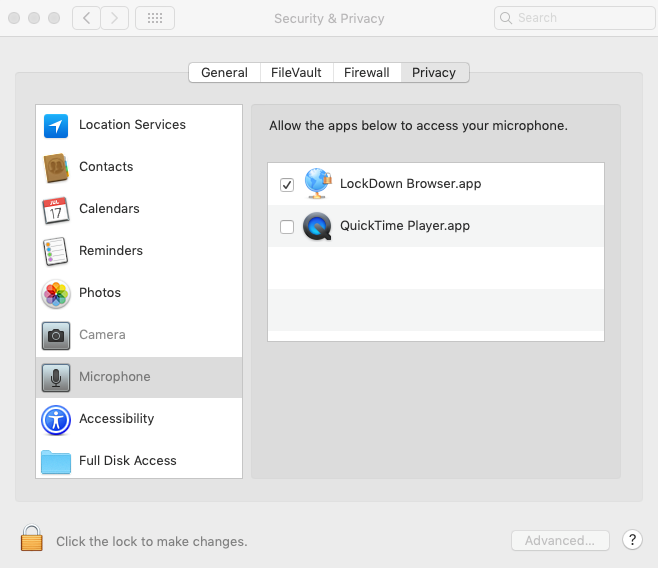Select the Reminders list icon
658x568 pixels.
click(x=56, y=252)
